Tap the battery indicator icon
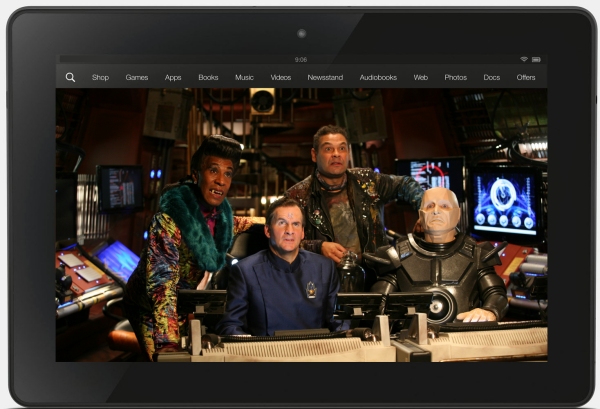The image size is (600, 409). pyautogui.click(x=537, y=59)
